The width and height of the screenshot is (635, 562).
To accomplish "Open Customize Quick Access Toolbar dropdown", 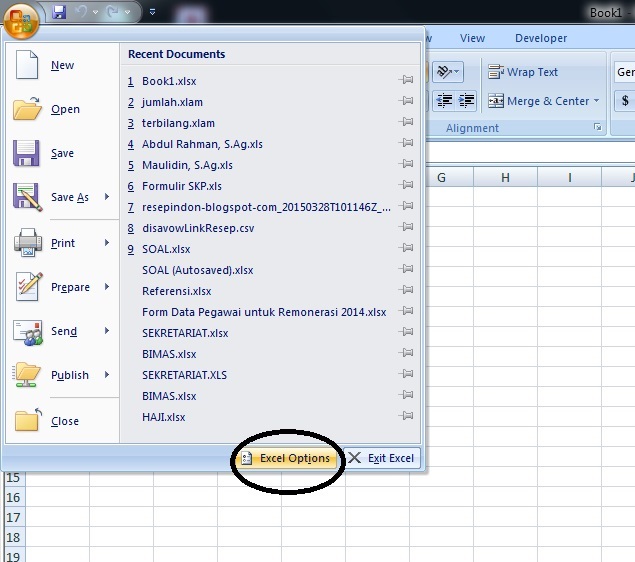I will [x=152, y=12].
